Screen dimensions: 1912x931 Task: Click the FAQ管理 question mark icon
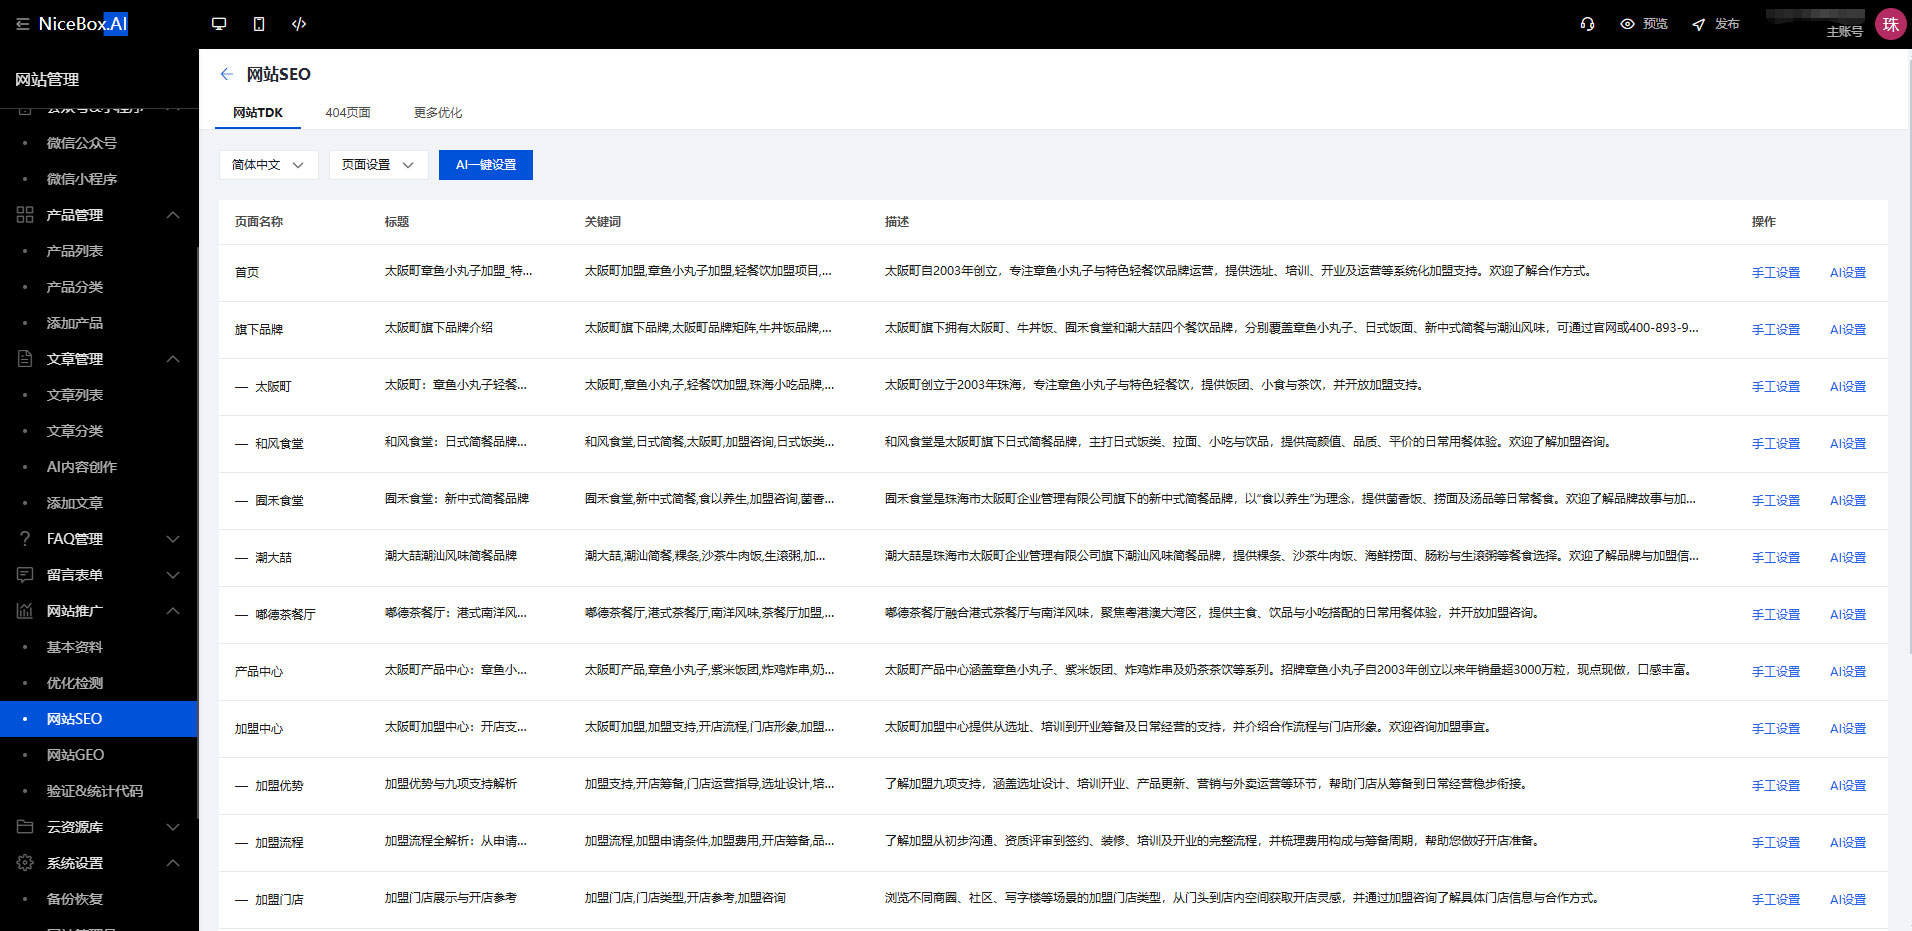coord(25,539)
